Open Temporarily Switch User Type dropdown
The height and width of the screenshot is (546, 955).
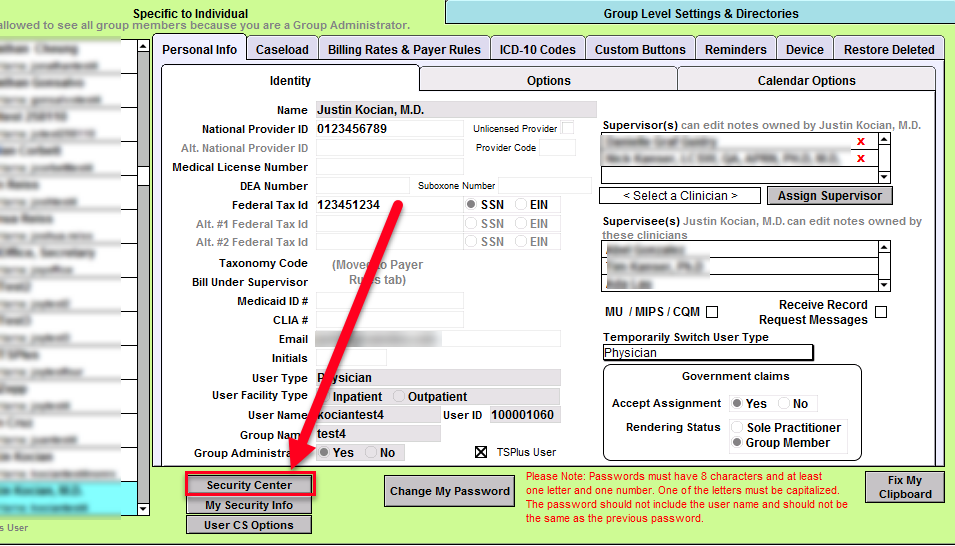point(708,353)
